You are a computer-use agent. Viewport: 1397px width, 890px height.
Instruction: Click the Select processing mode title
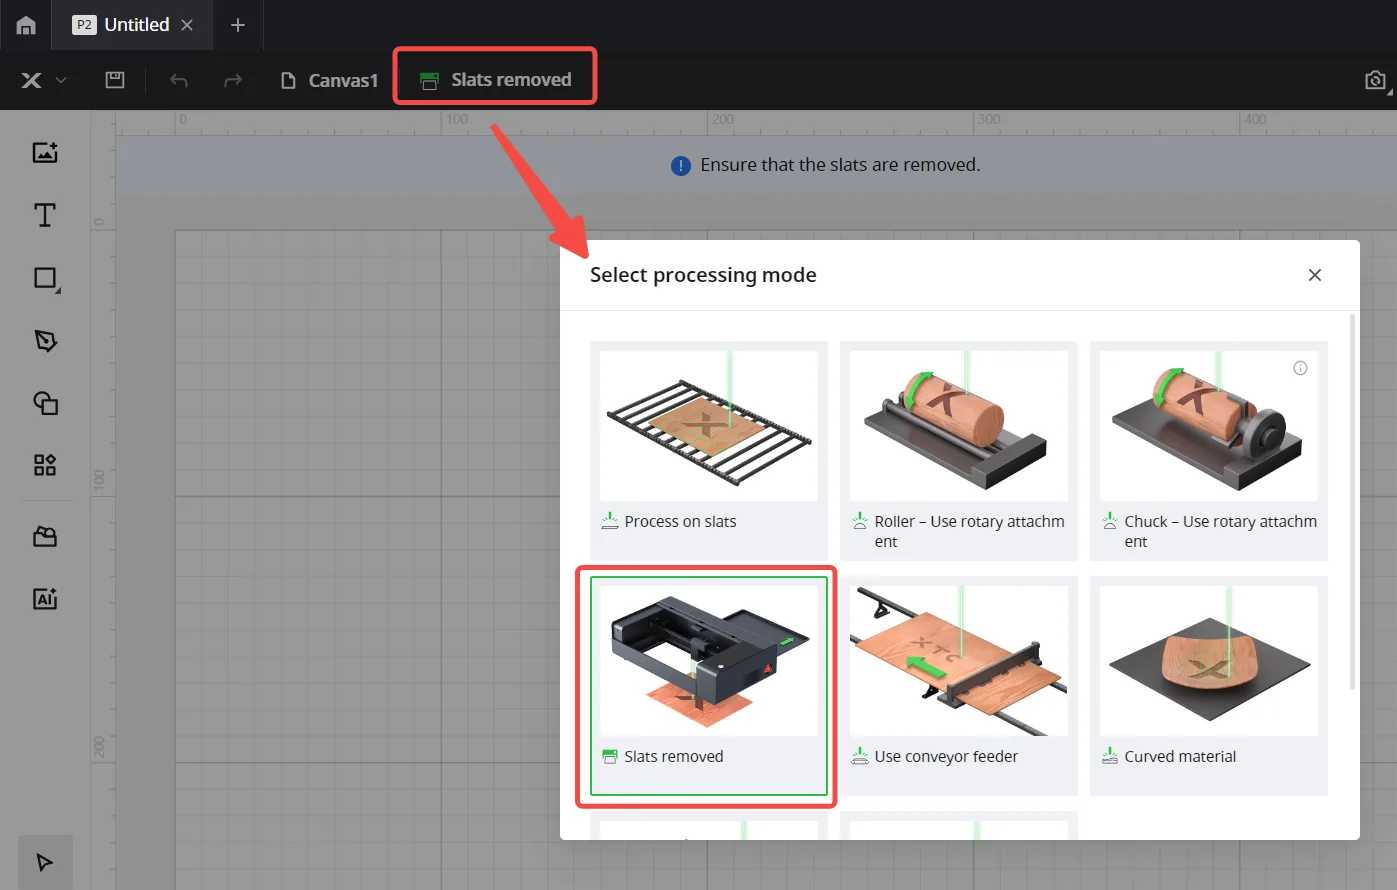pos(703,275)
